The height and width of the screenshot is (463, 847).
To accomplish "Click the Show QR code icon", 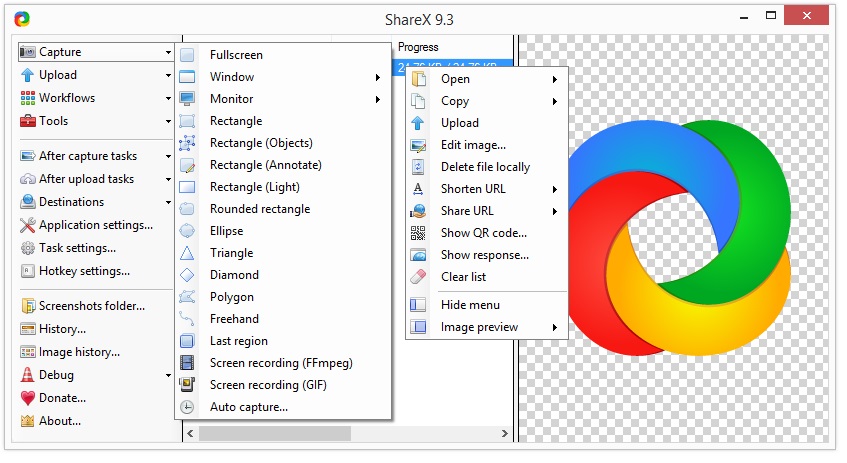I will coord(419,233).
